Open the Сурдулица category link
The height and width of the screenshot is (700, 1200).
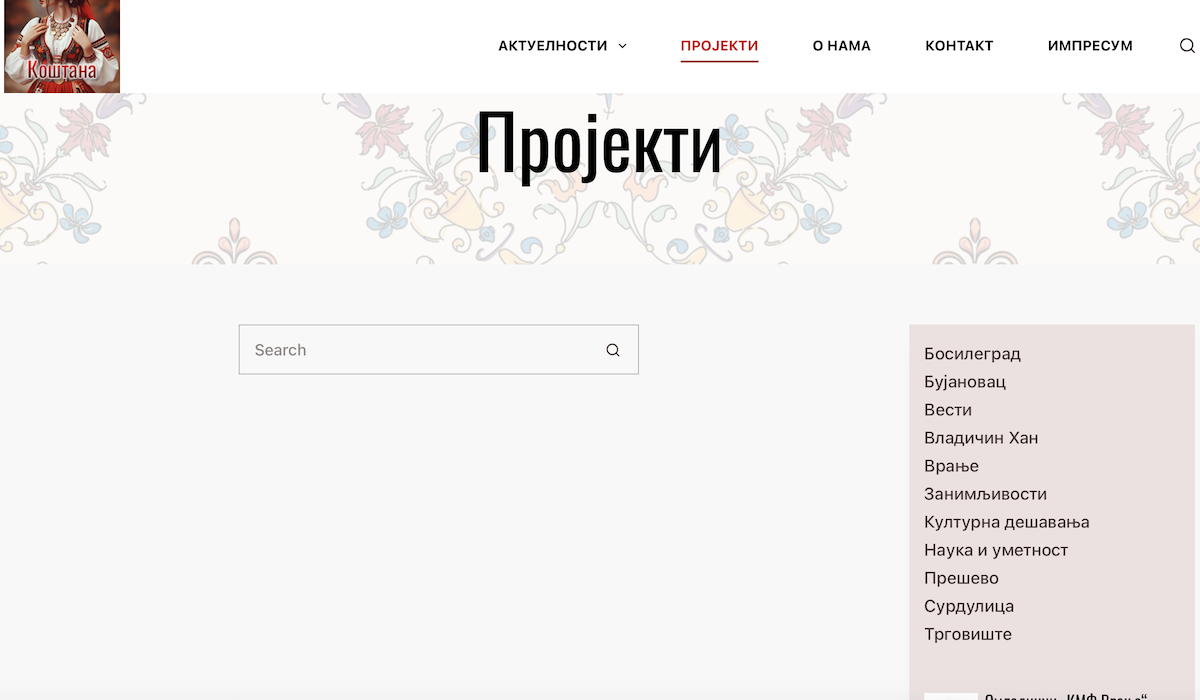(969, 606)
